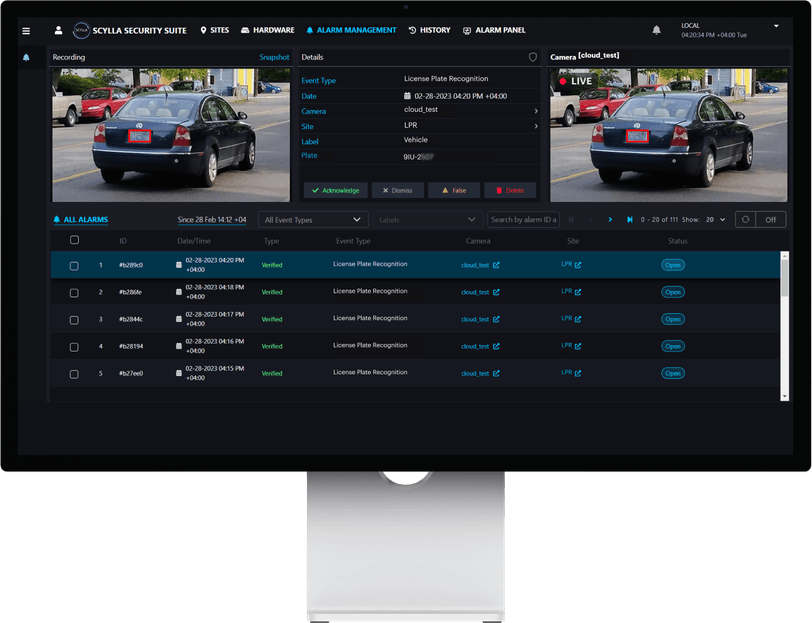The image size is (812, 623).
Task: Click Open status for alarm #b28194
Action: (673, 346)
